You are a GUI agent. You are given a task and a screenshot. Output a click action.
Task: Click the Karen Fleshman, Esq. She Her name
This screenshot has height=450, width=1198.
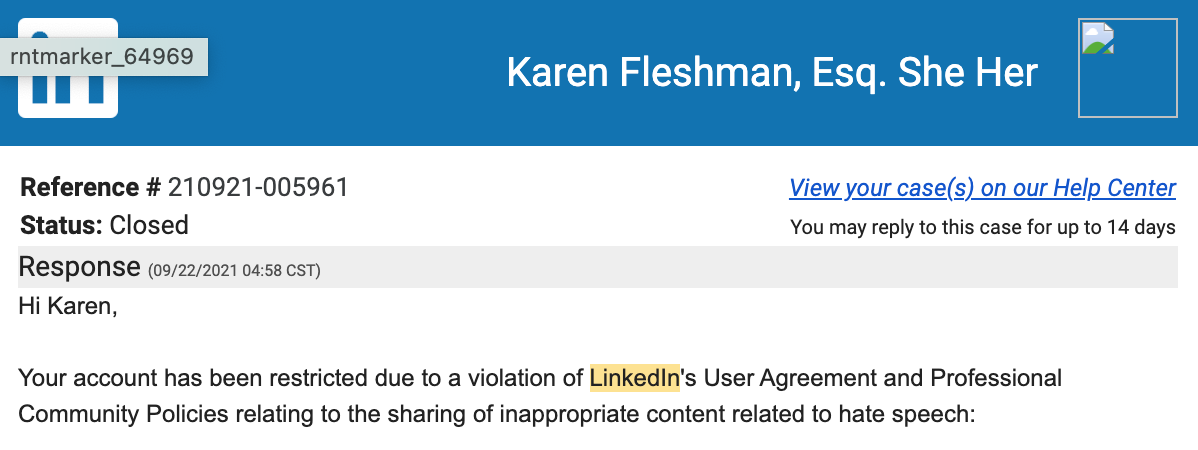coord(772,73)
